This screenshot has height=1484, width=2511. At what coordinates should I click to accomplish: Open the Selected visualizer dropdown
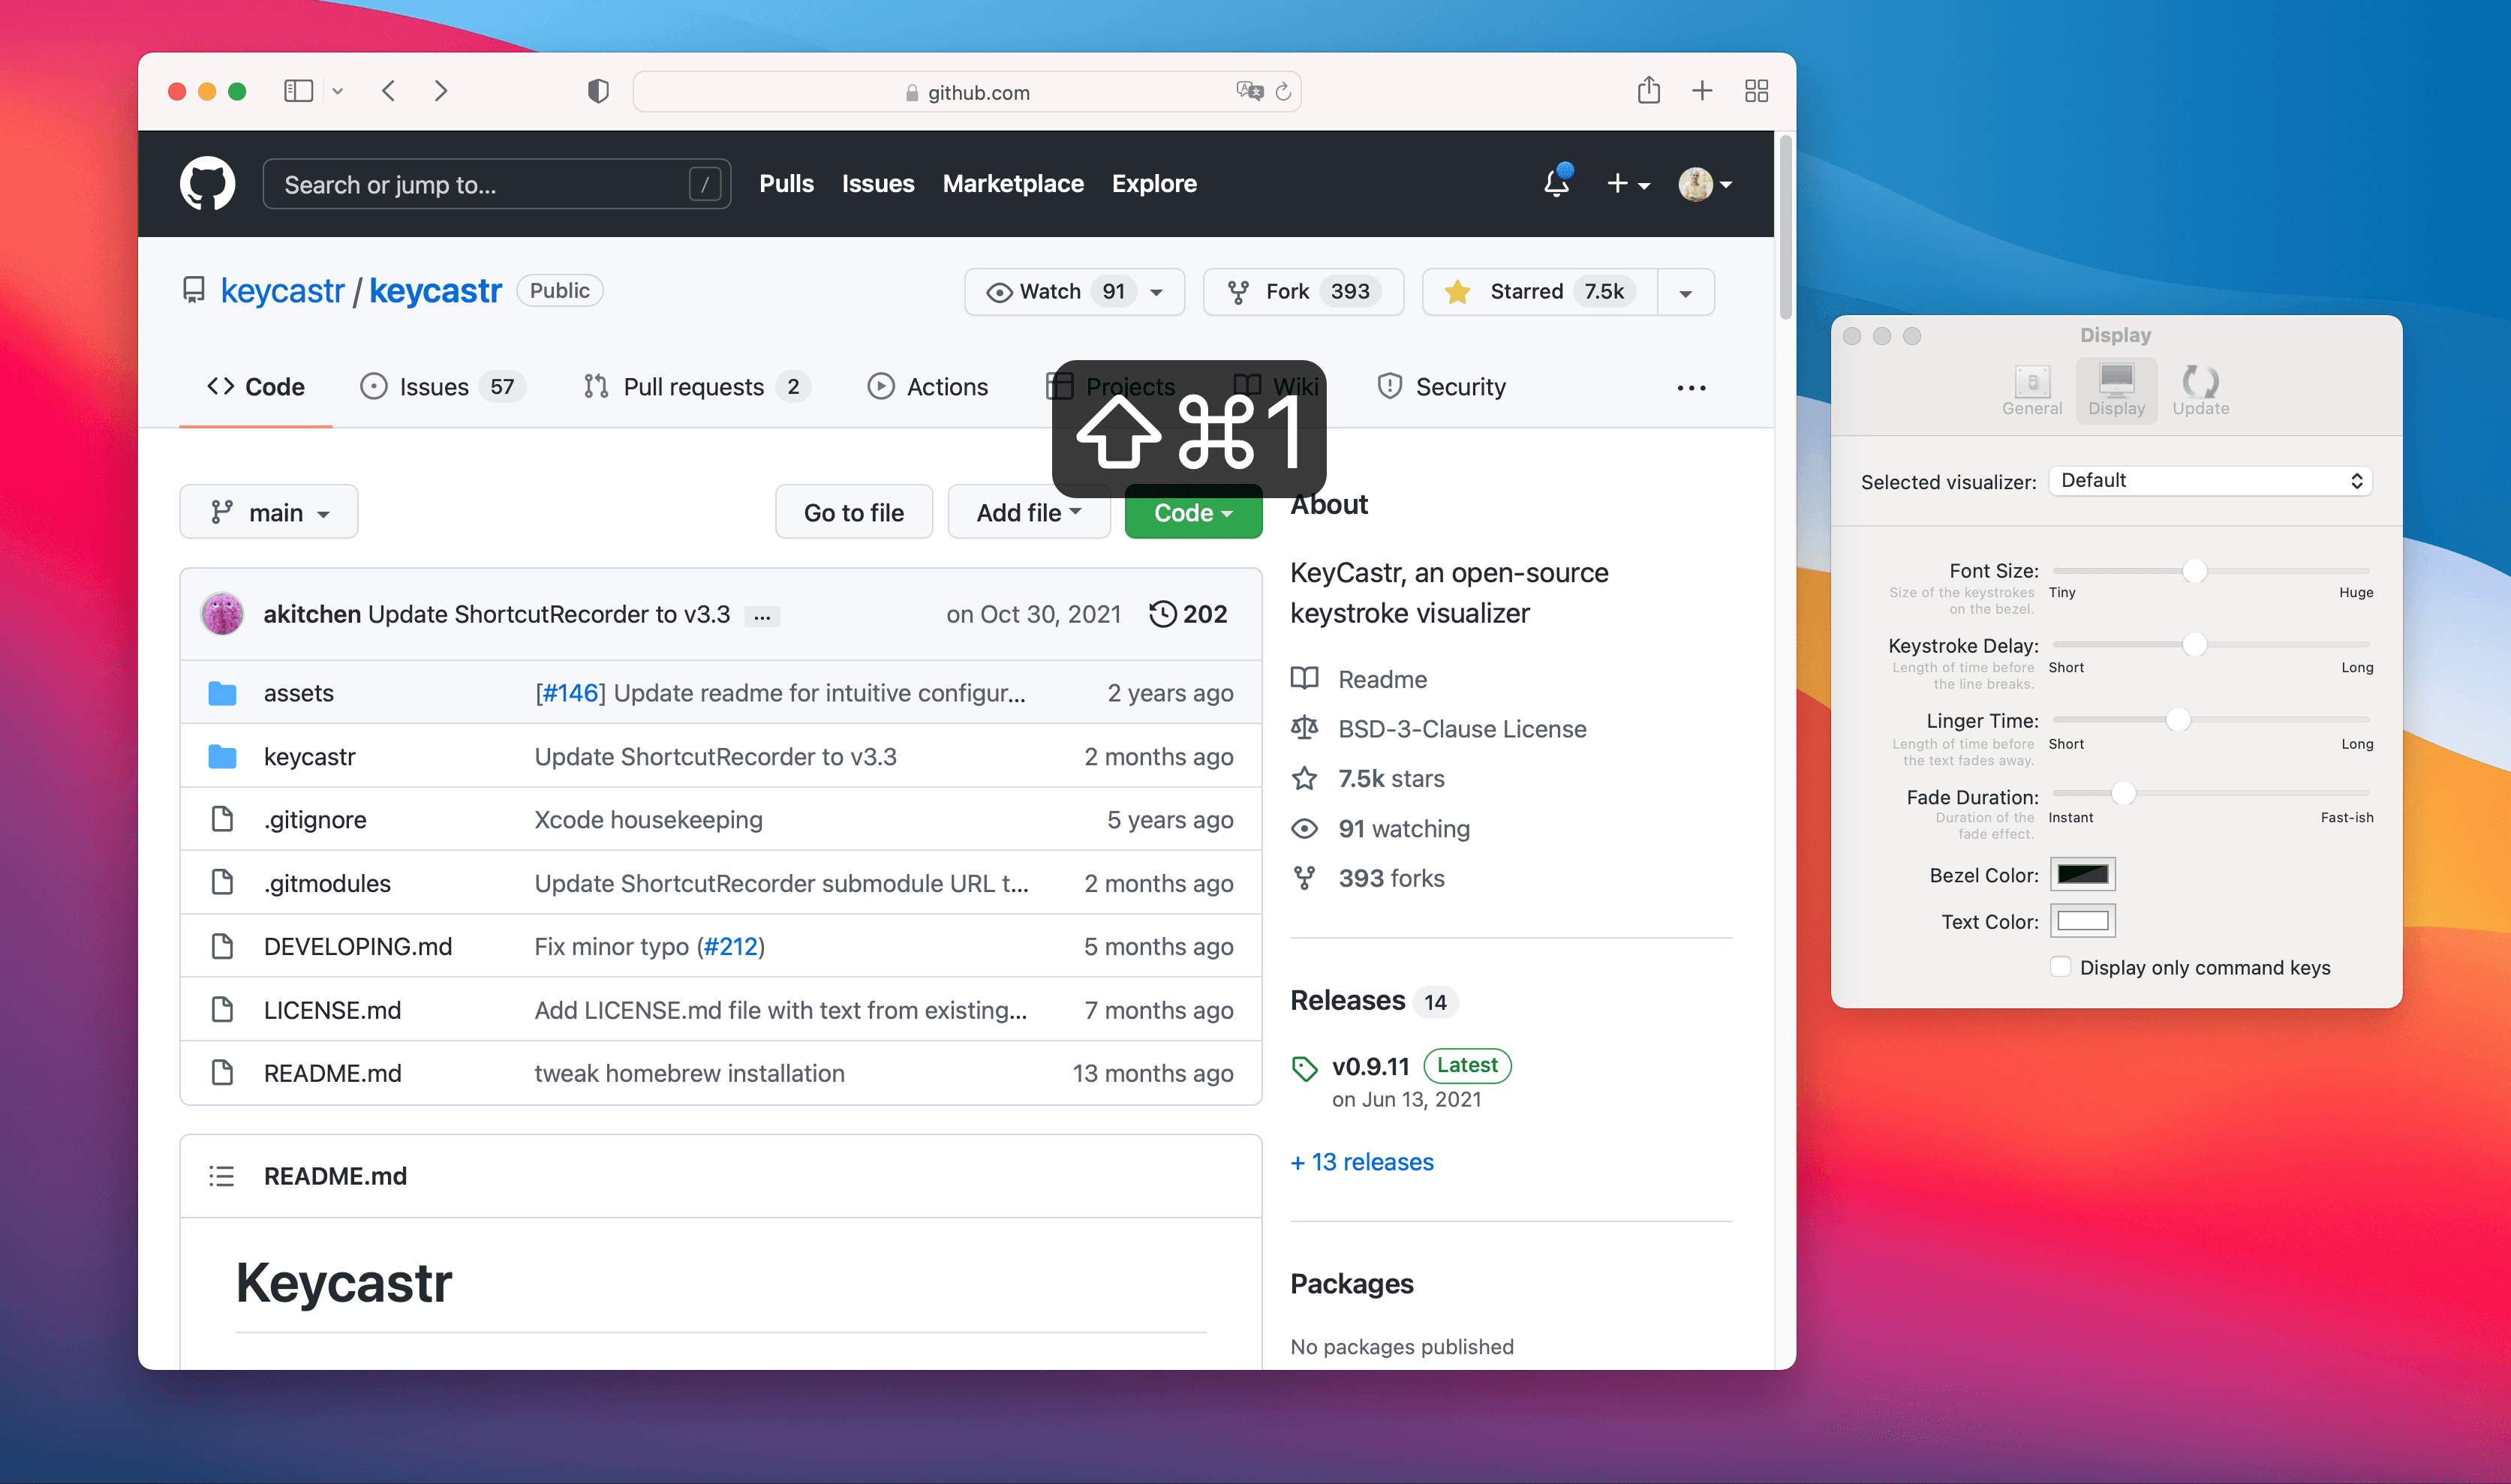click(2209, 480)
